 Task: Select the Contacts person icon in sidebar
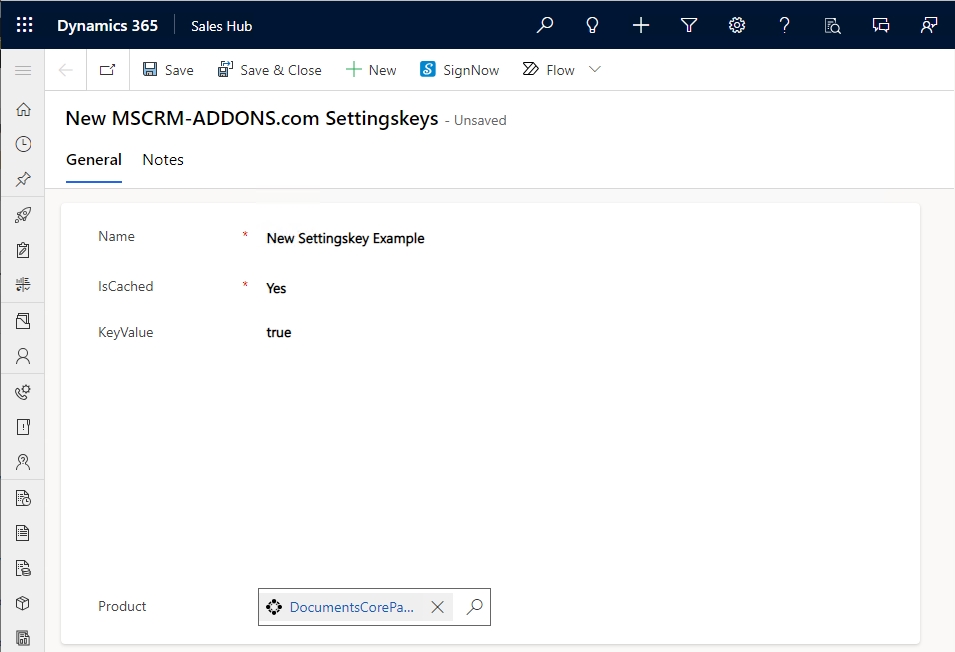(x=23, y=356)
